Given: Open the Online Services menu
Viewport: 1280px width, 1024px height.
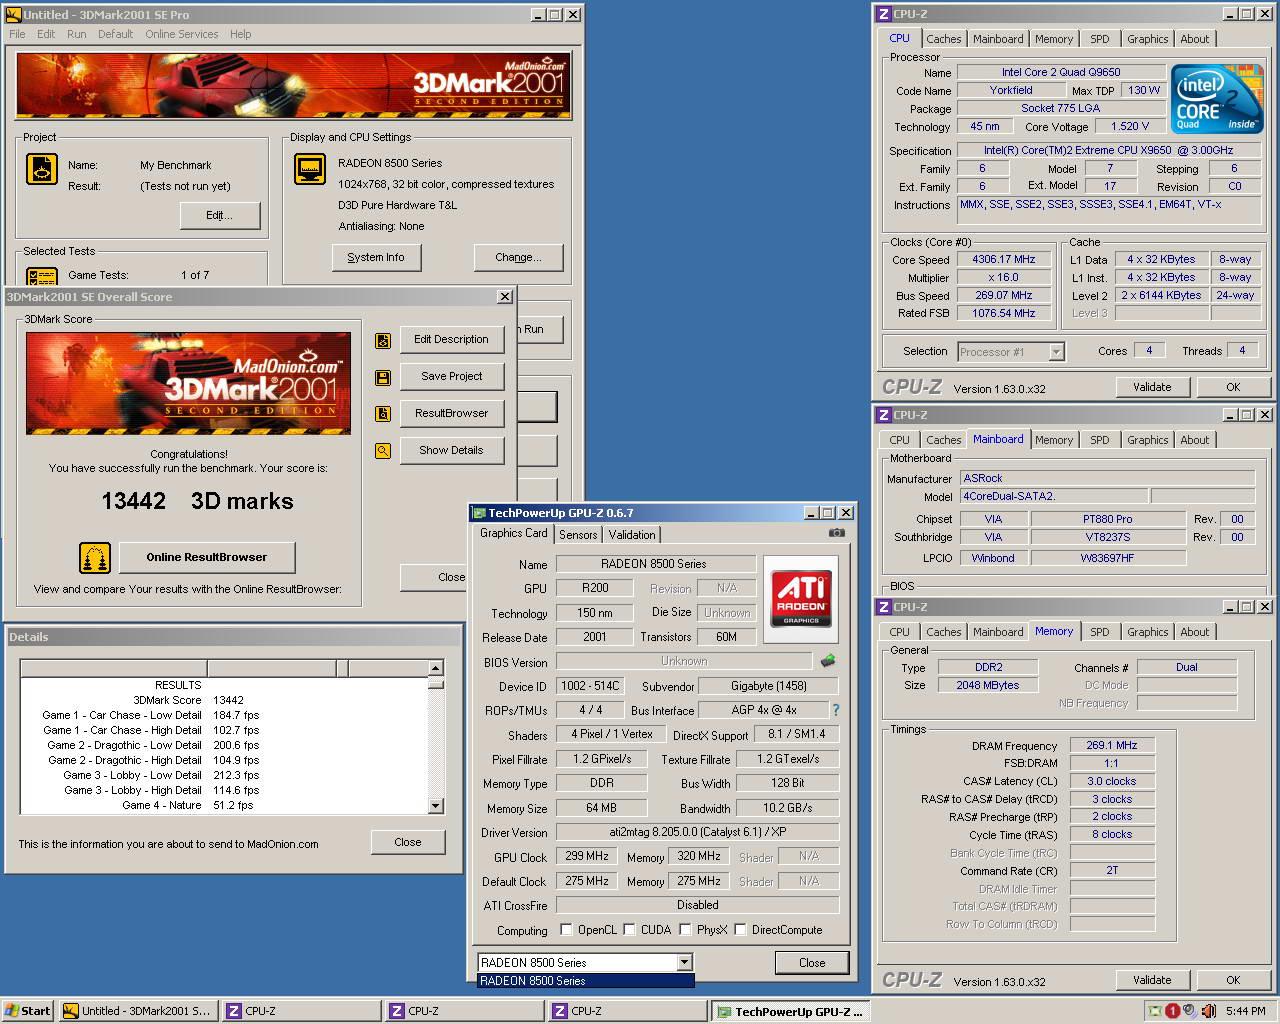Looking at the screenshot, I should [x=181, y=34].
